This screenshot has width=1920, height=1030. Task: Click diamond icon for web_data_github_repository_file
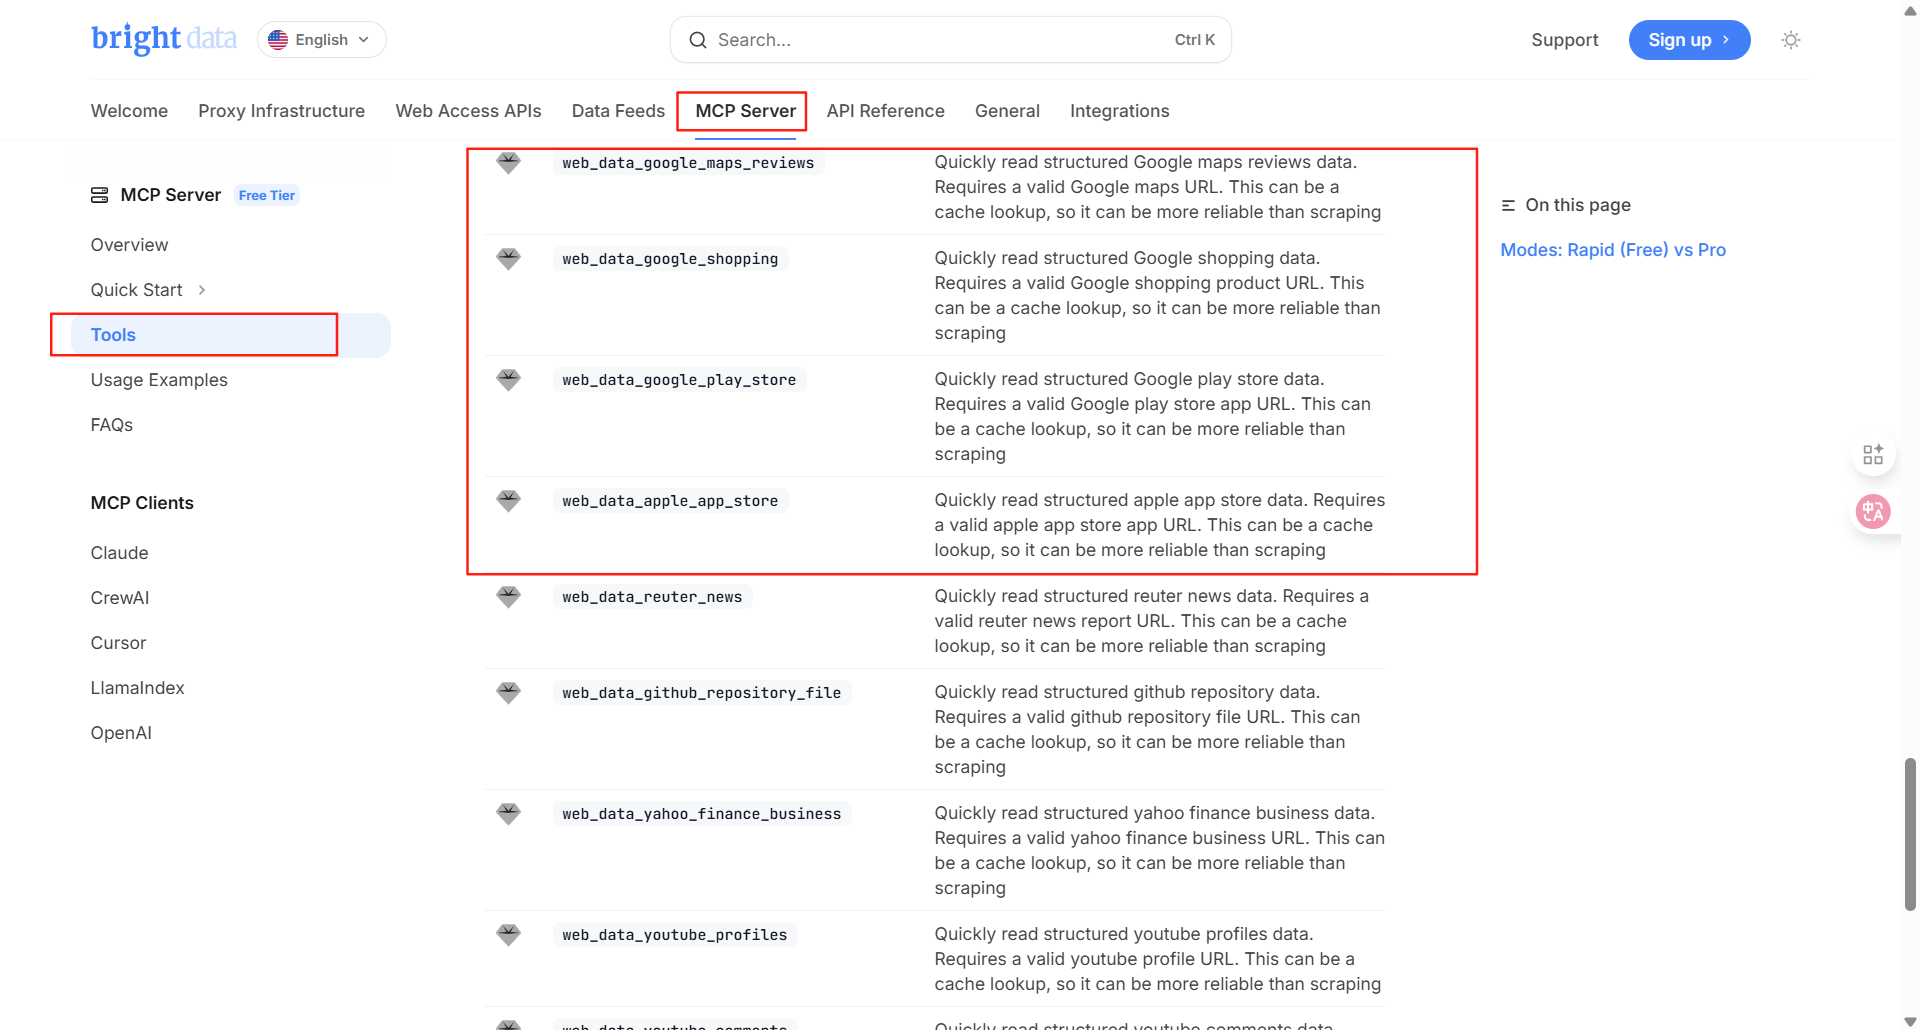pyautogui.click(x=508, y=693)
